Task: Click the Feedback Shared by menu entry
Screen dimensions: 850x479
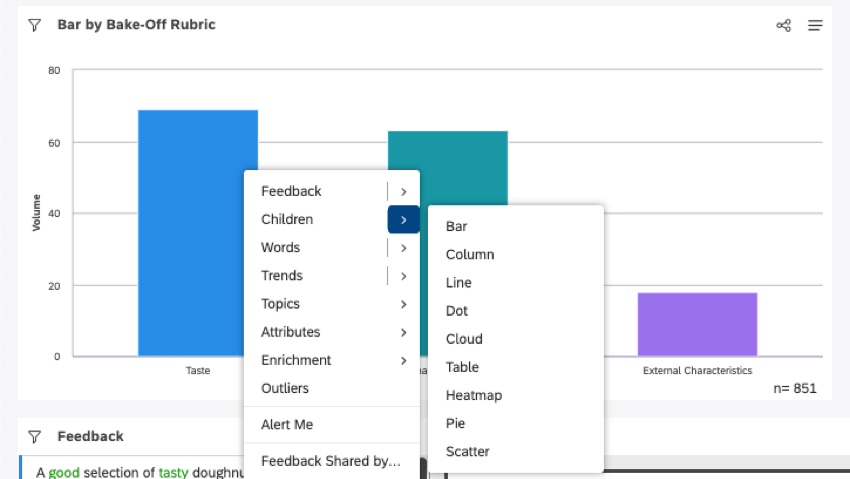Action: (x=330, y=461)
